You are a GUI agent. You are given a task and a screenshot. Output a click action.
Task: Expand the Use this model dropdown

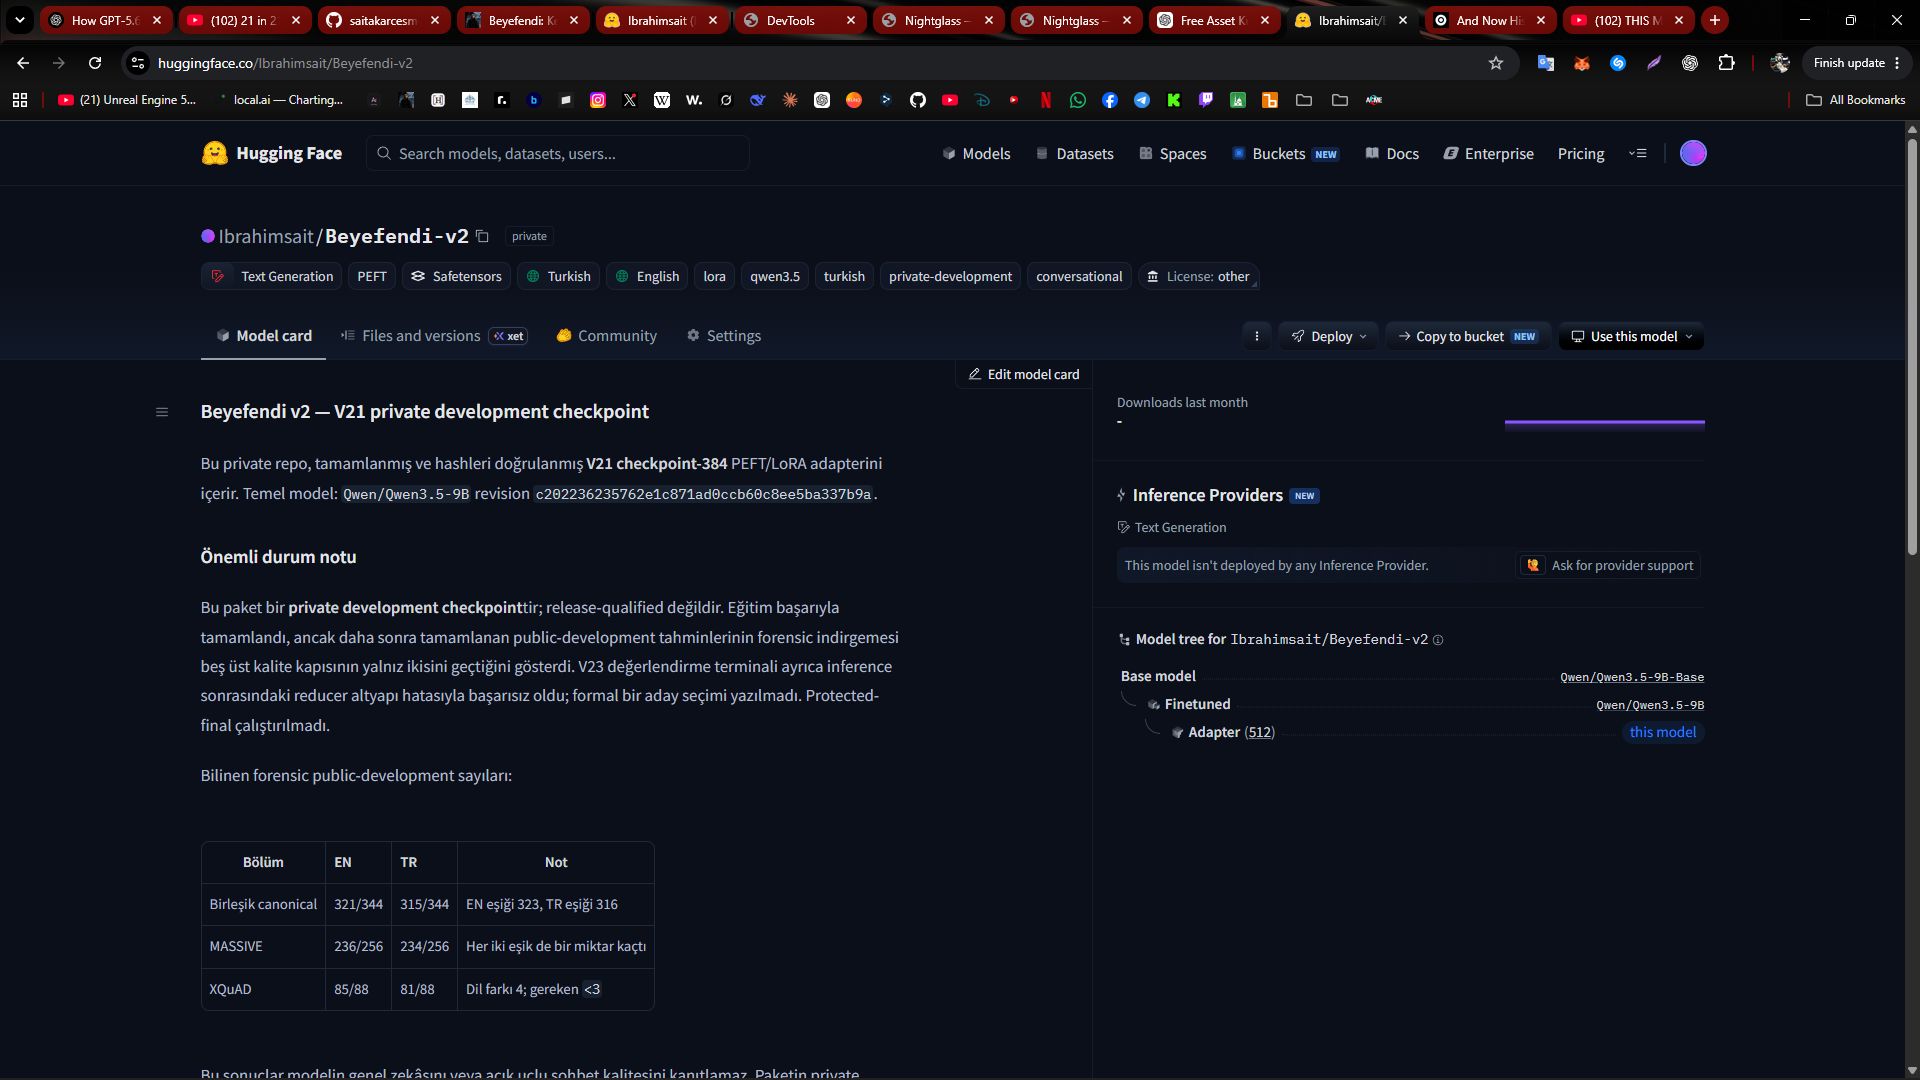(x=1631, y=337)
